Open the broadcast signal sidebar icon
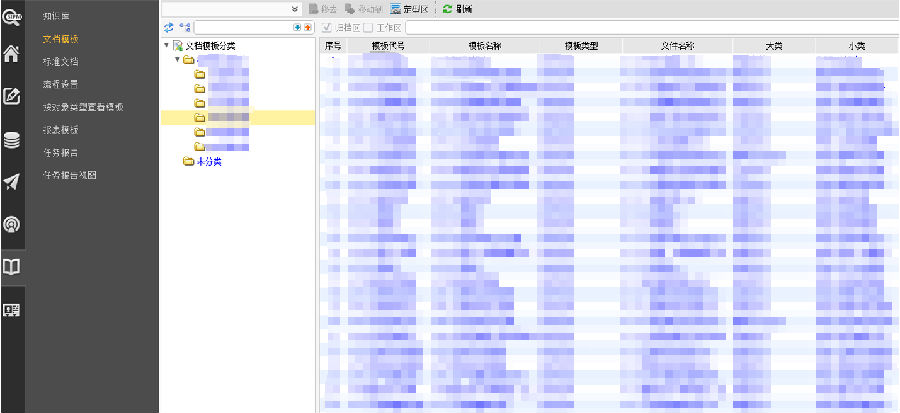The image size is (900, 413). 12,224
